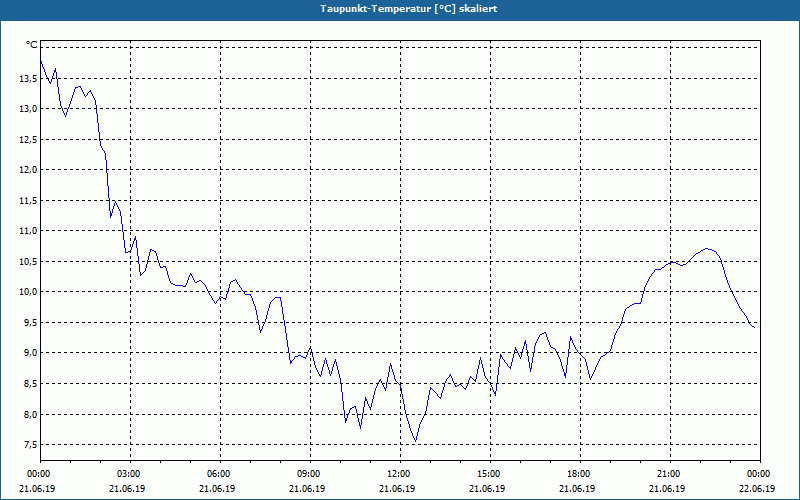800x500 pixels.
Task: Select the '9,0' y-axis label
Action: point(30,353)
